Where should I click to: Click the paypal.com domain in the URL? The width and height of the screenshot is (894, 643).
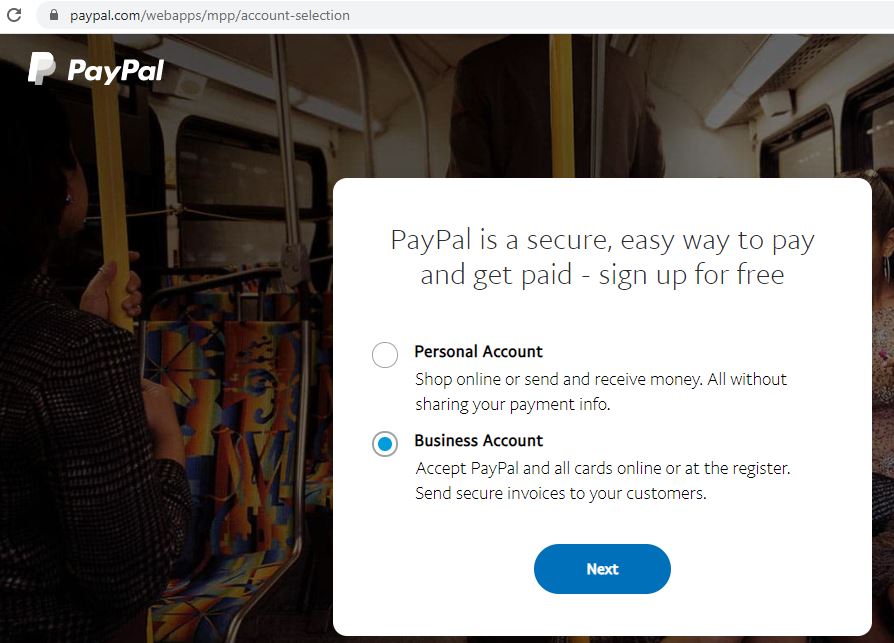pyautogui.click(x=105, y=15)
